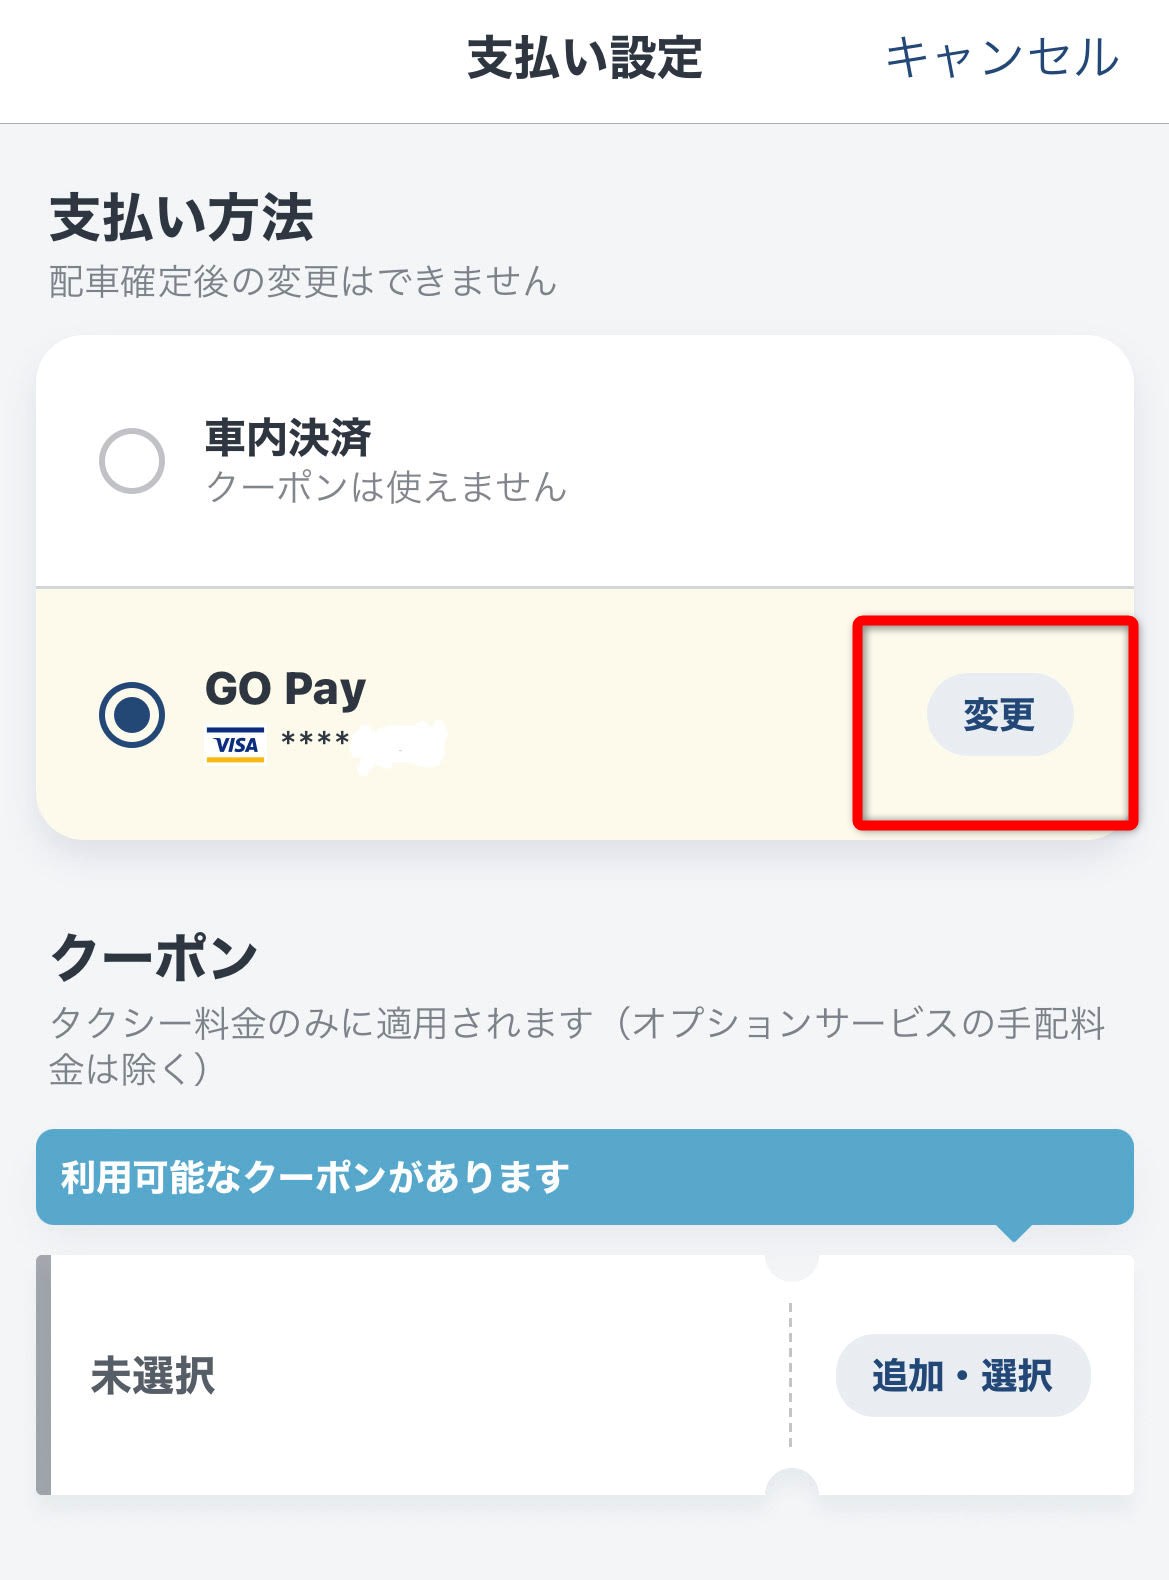Click the 車内決済 option title

288,437
